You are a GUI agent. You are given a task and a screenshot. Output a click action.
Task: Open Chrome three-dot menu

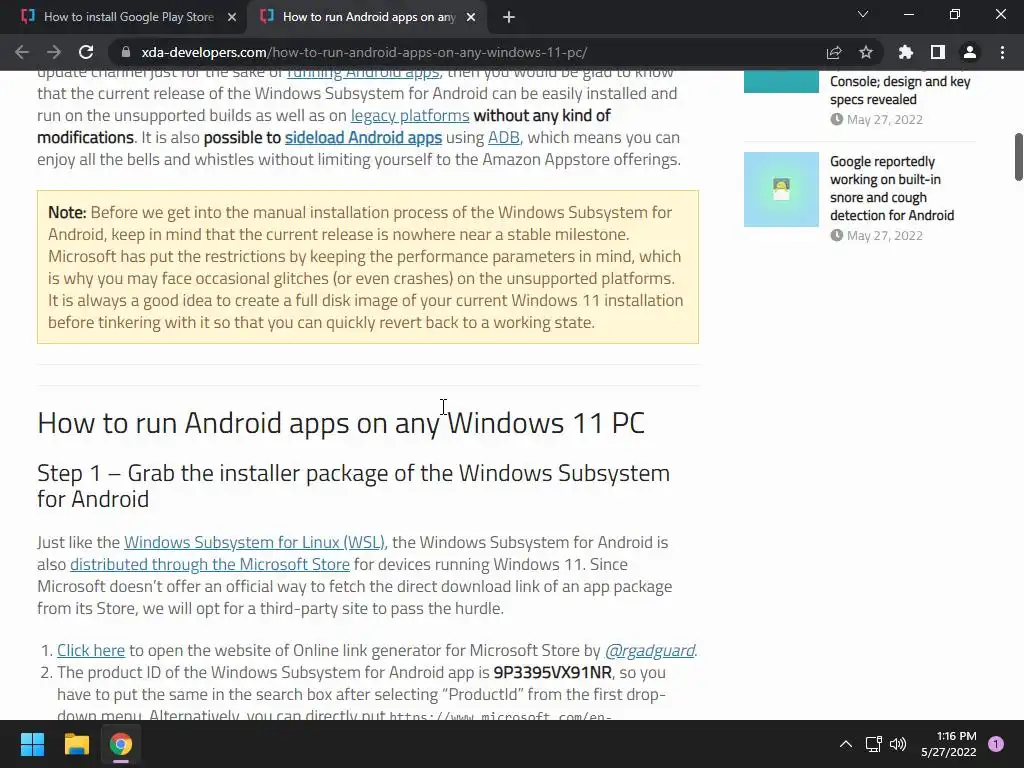(1002, 52)
